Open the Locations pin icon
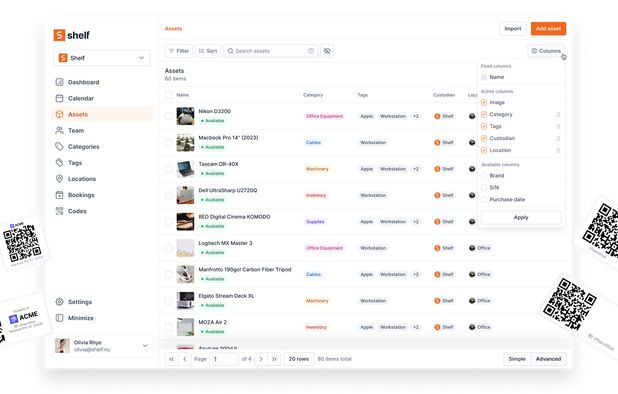The width and height of the screenshot is (618, 394). pyautogui.click(x=60, y=179)
